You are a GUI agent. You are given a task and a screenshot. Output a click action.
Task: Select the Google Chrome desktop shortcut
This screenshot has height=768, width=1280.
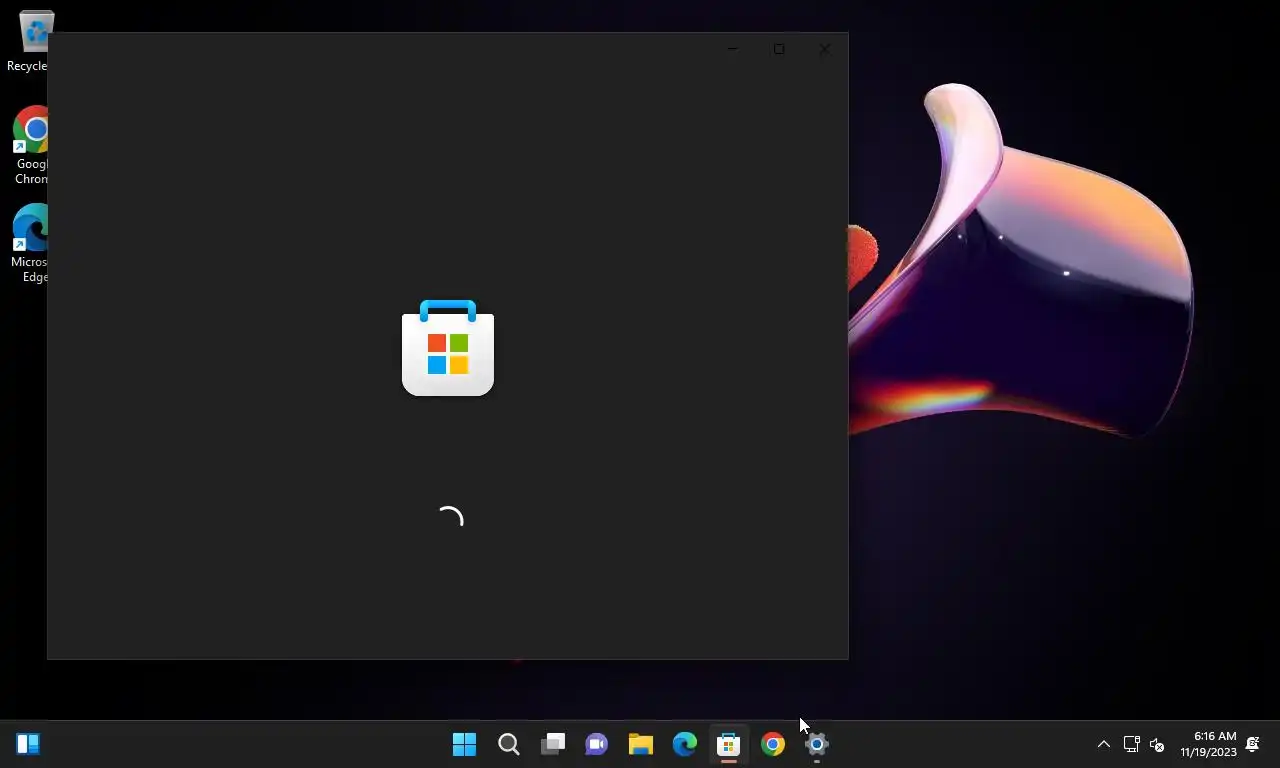coord(32,146)
